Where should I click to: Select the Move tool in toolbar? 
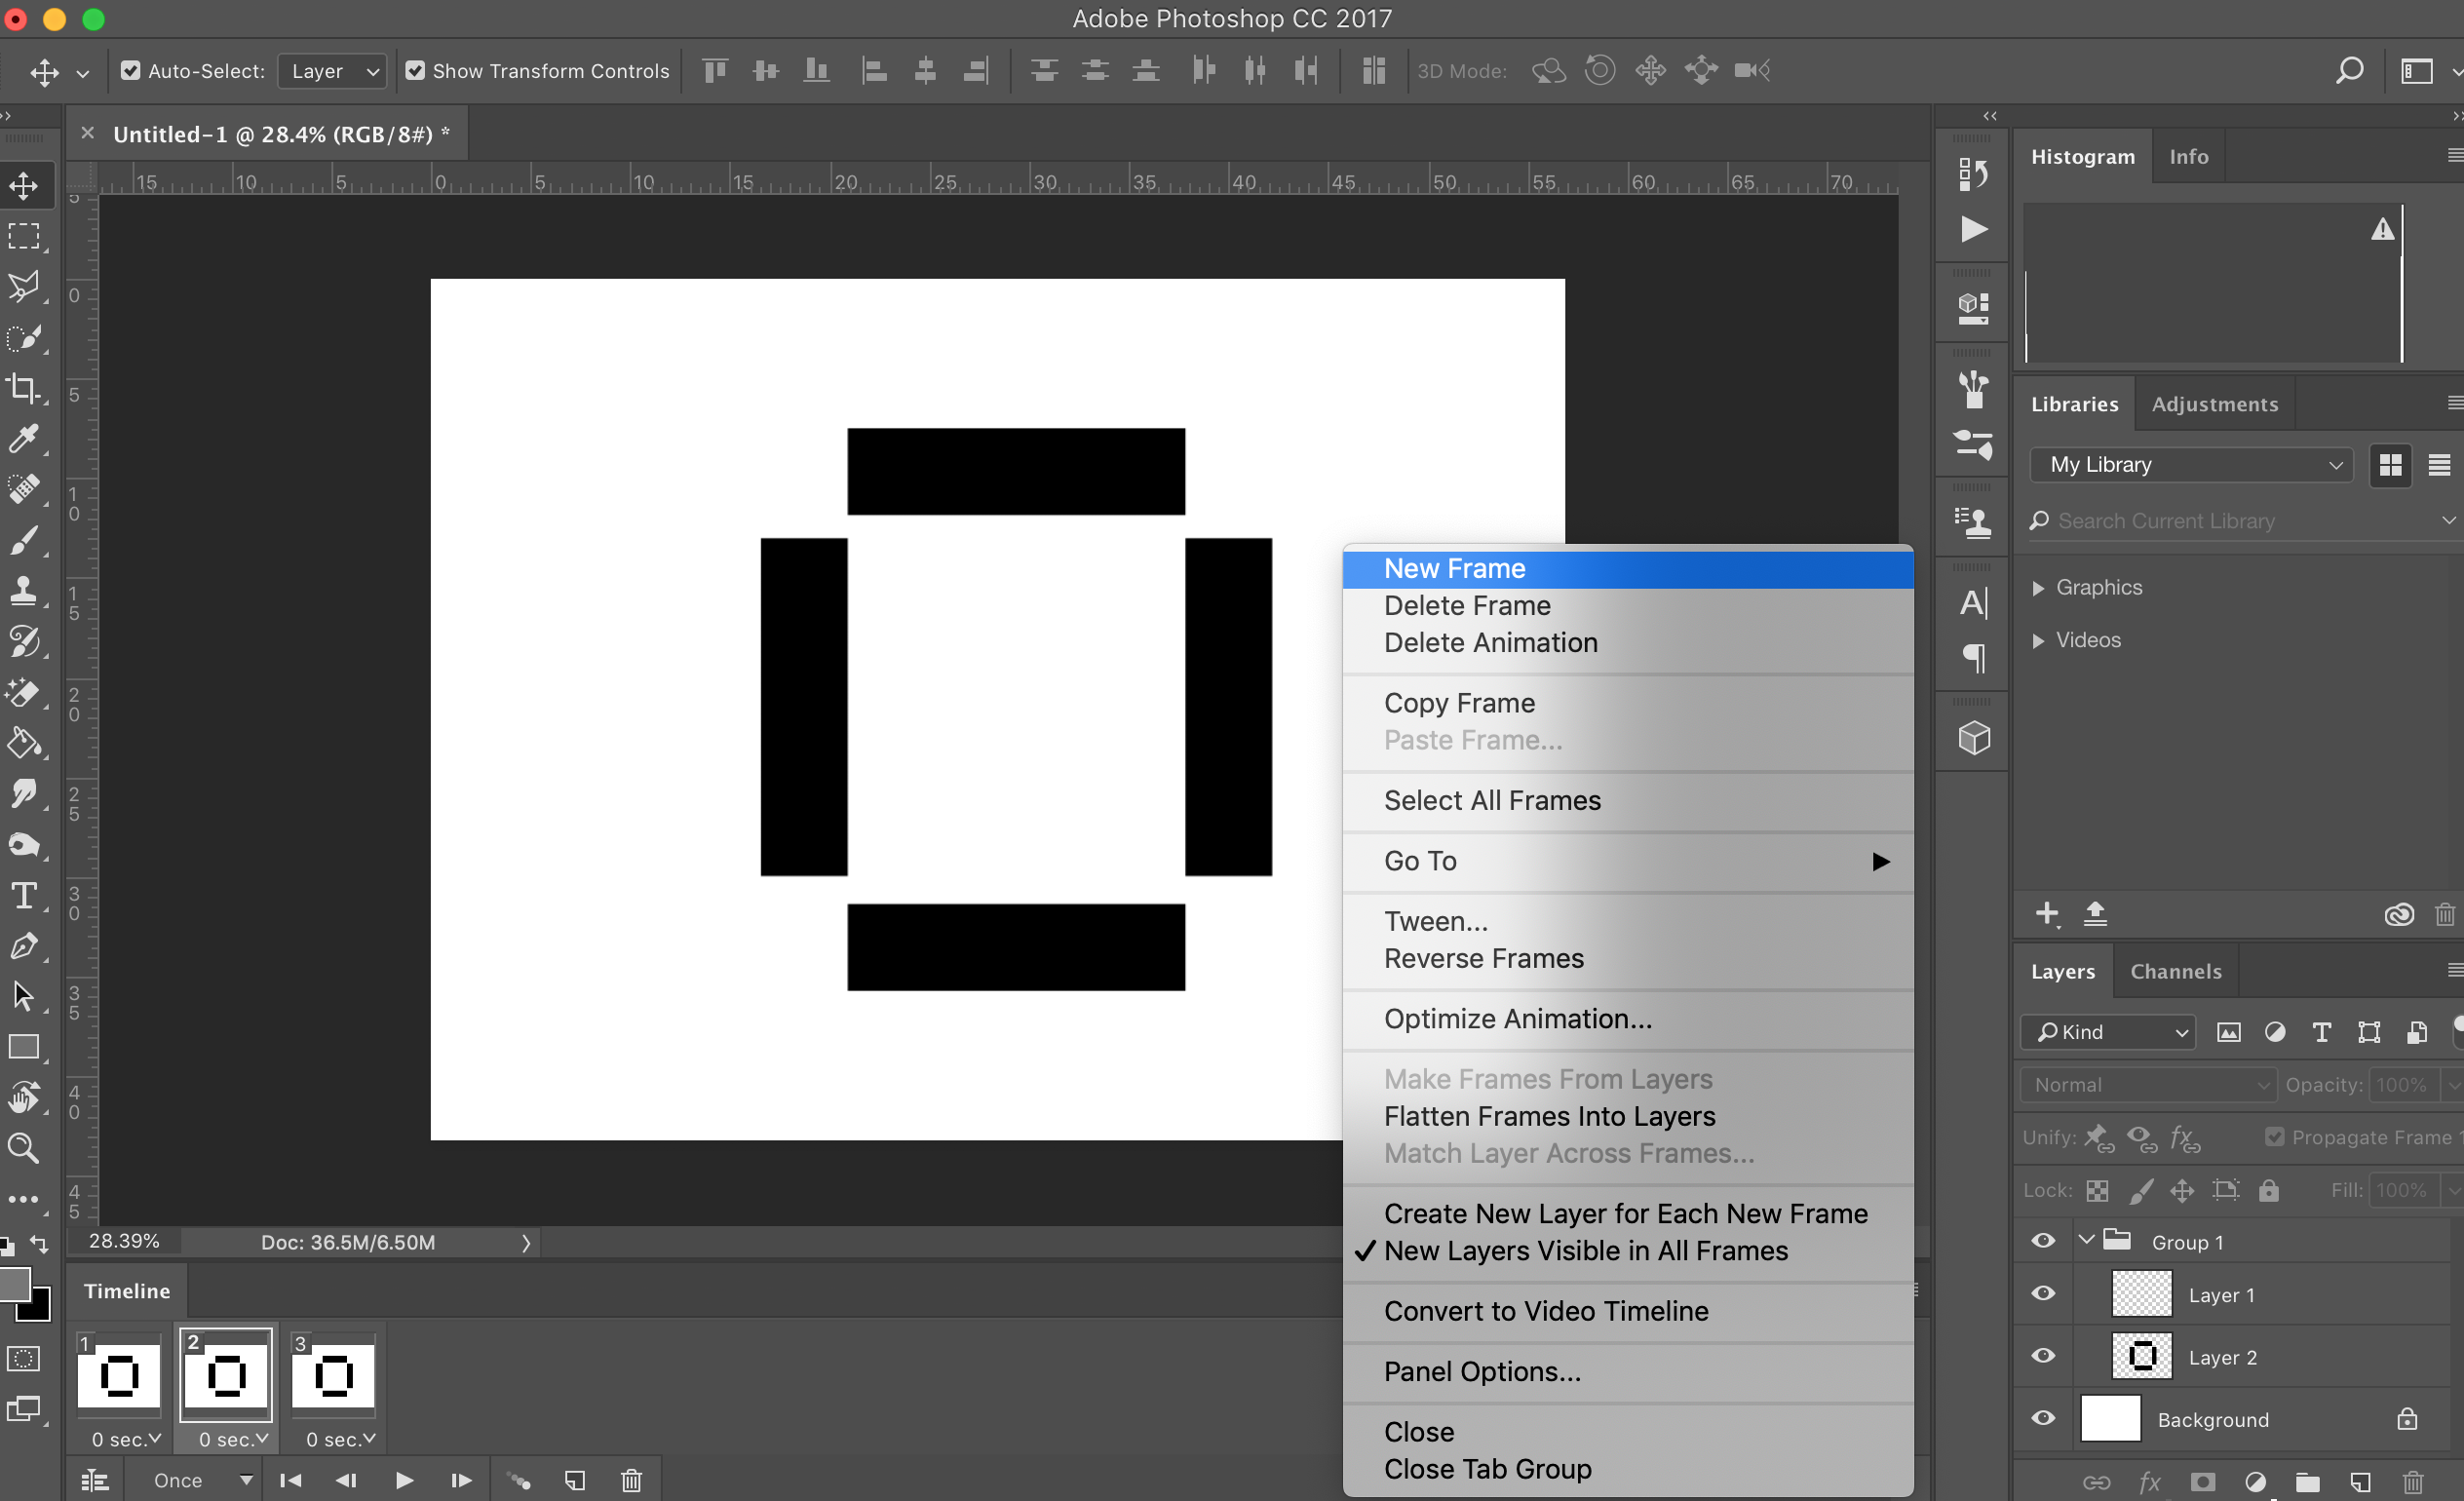point(24,186)
